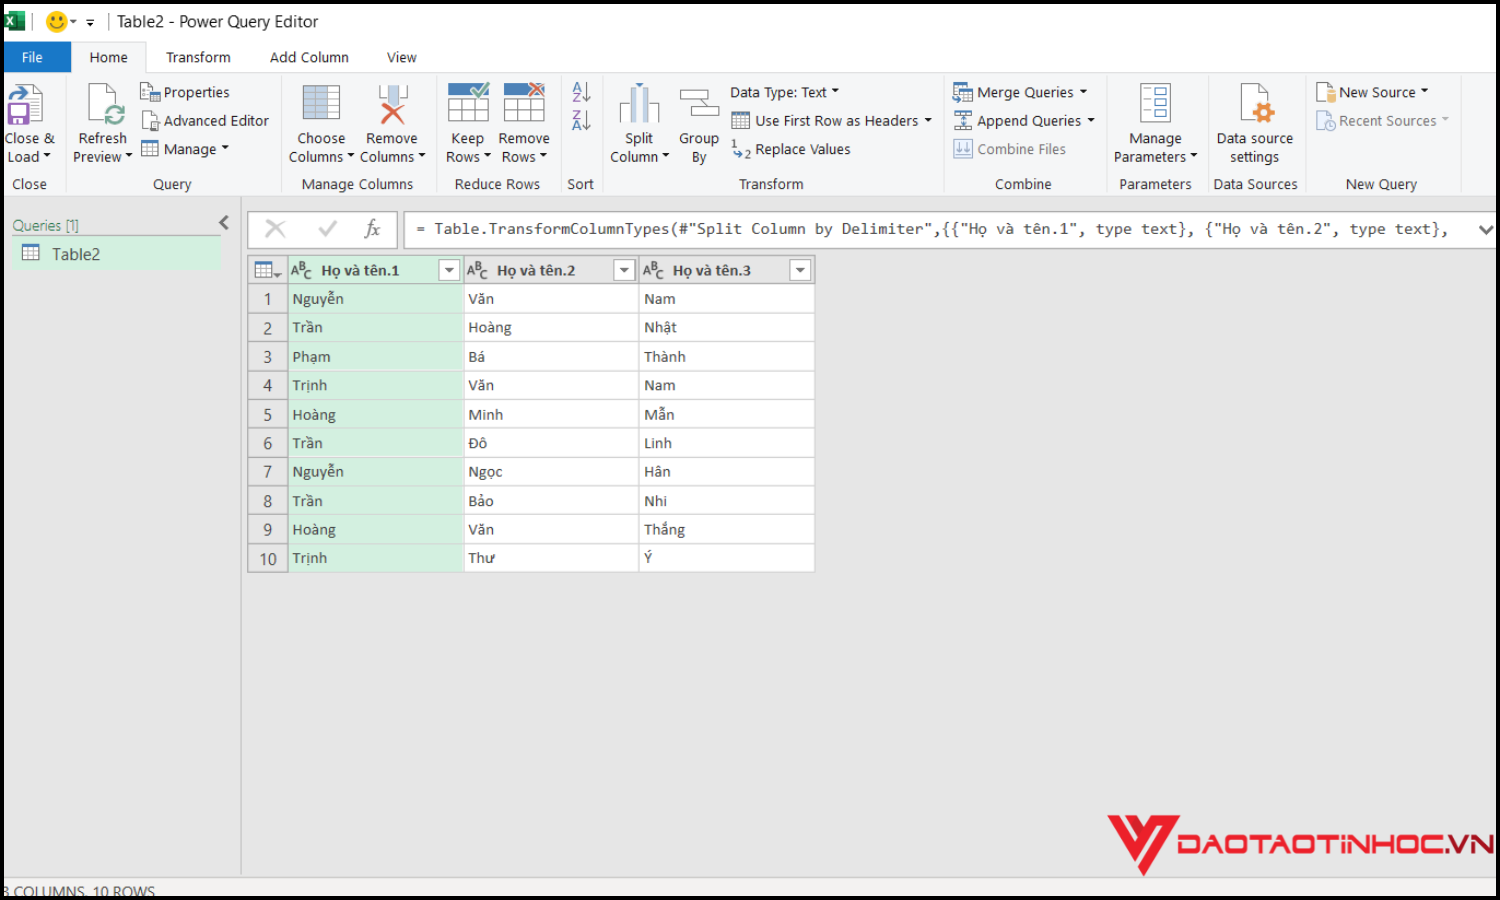Image resolution: width=1500 pixels, height=900 pixels.
Task: Click the ascending sort icon
Action: tap(581, 92)
